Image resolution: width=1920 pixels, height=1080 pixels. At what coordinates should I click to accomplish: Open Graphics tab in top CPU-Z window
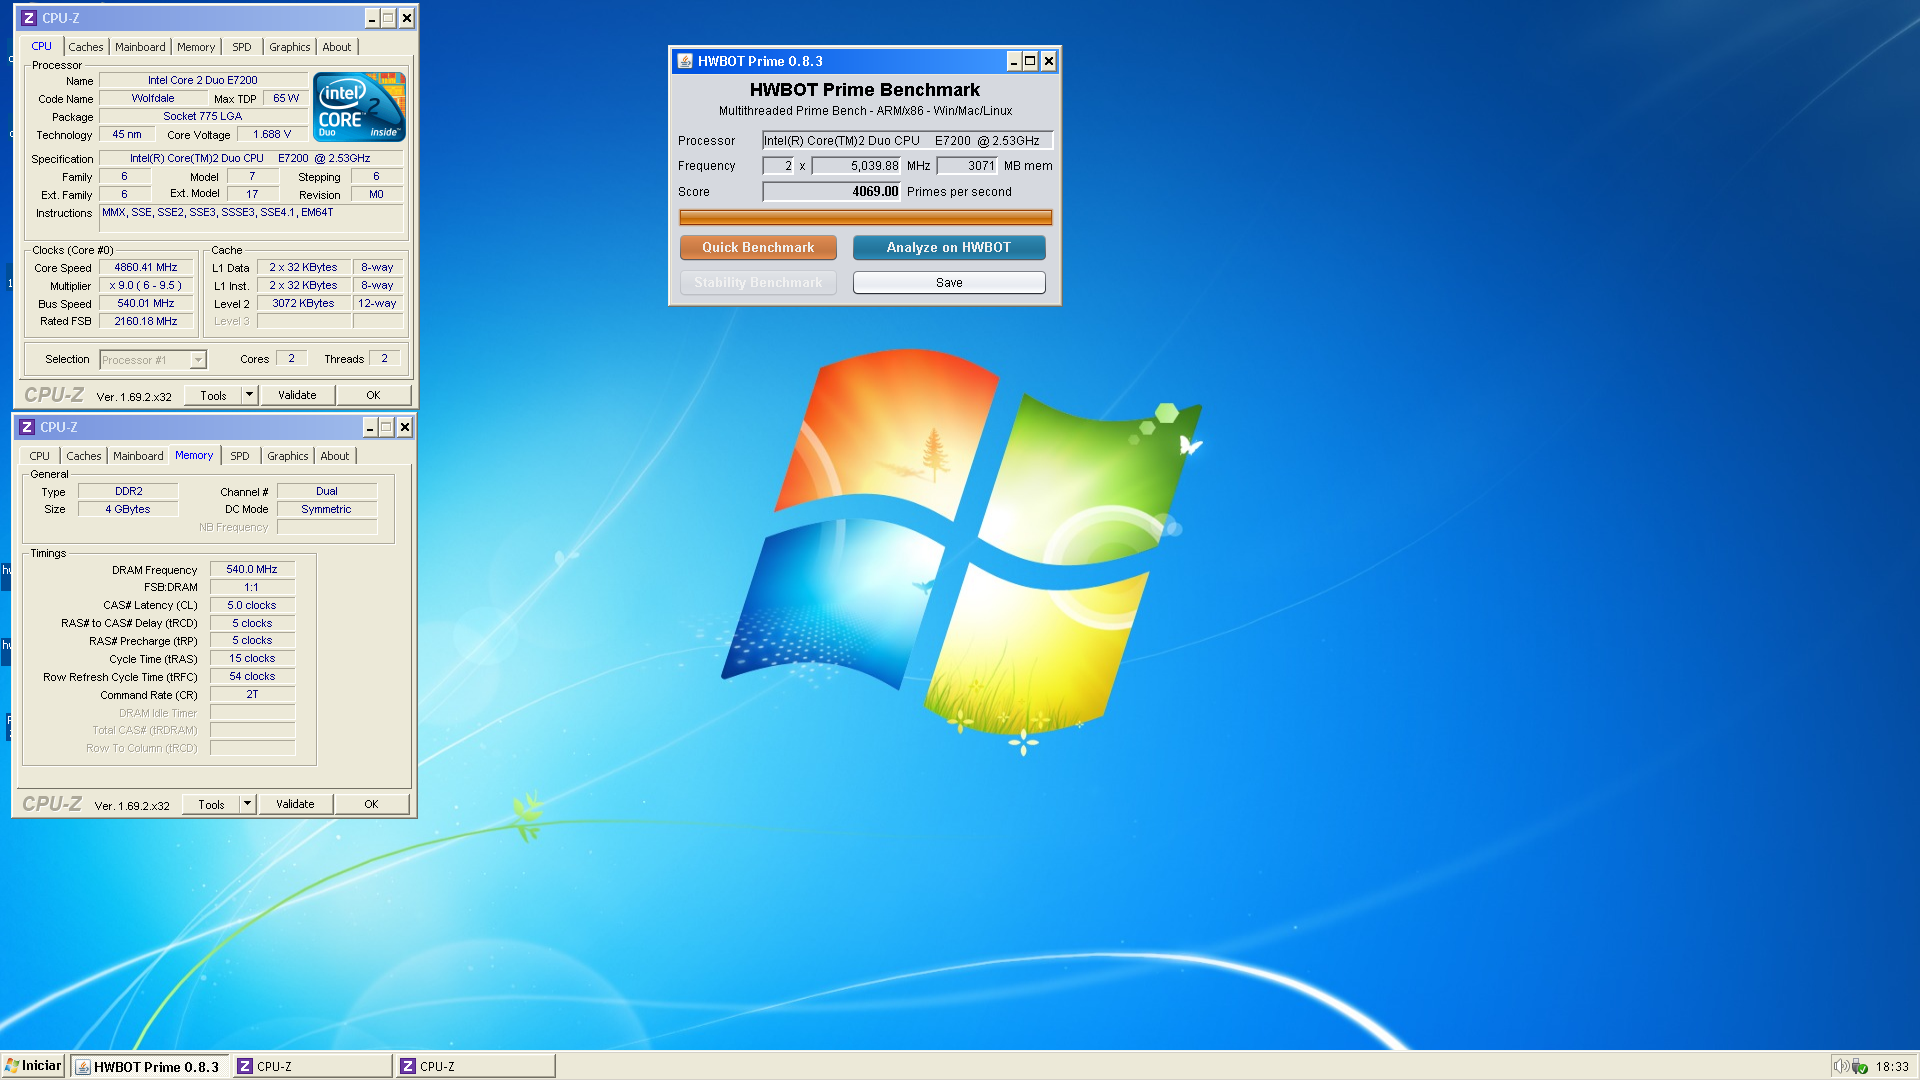tap(290, 47)
